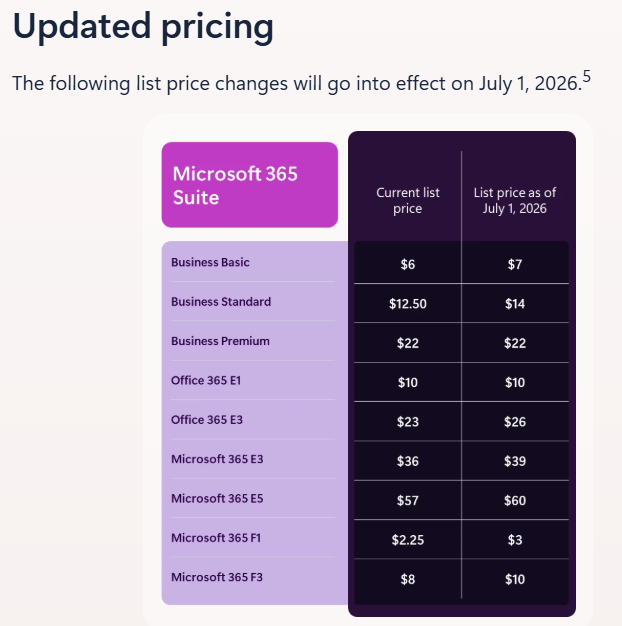Click the "List price as of July 1, 2026" header

[x=515, y=200]
